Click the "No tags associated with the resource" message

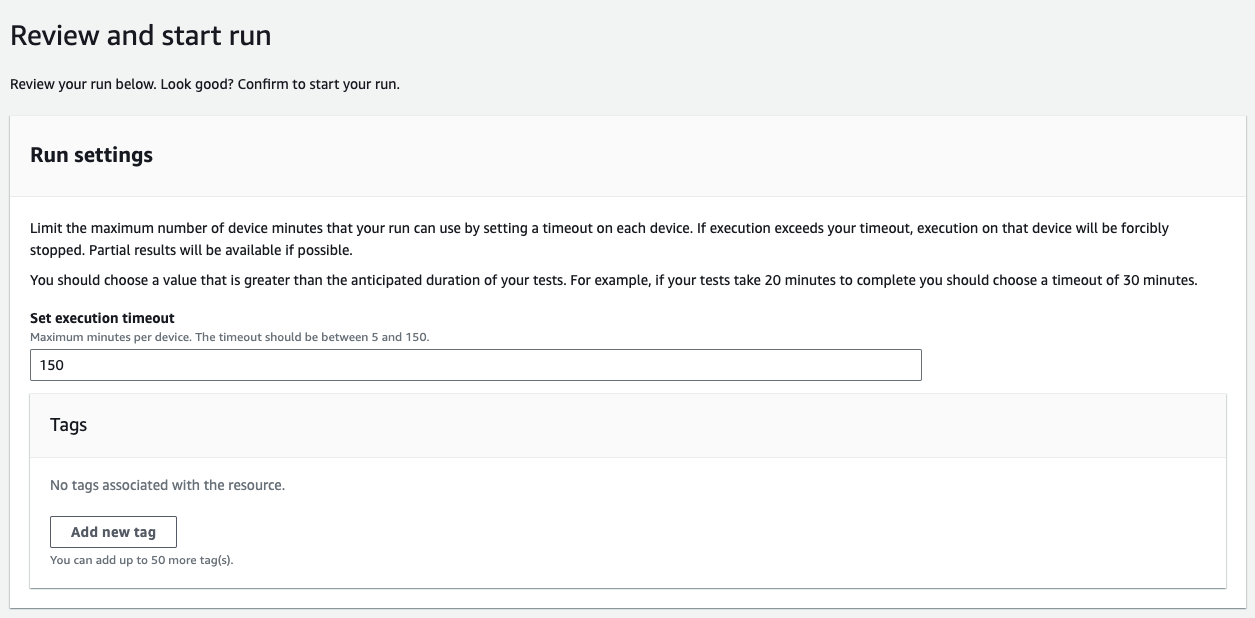[x=167, y=485]
